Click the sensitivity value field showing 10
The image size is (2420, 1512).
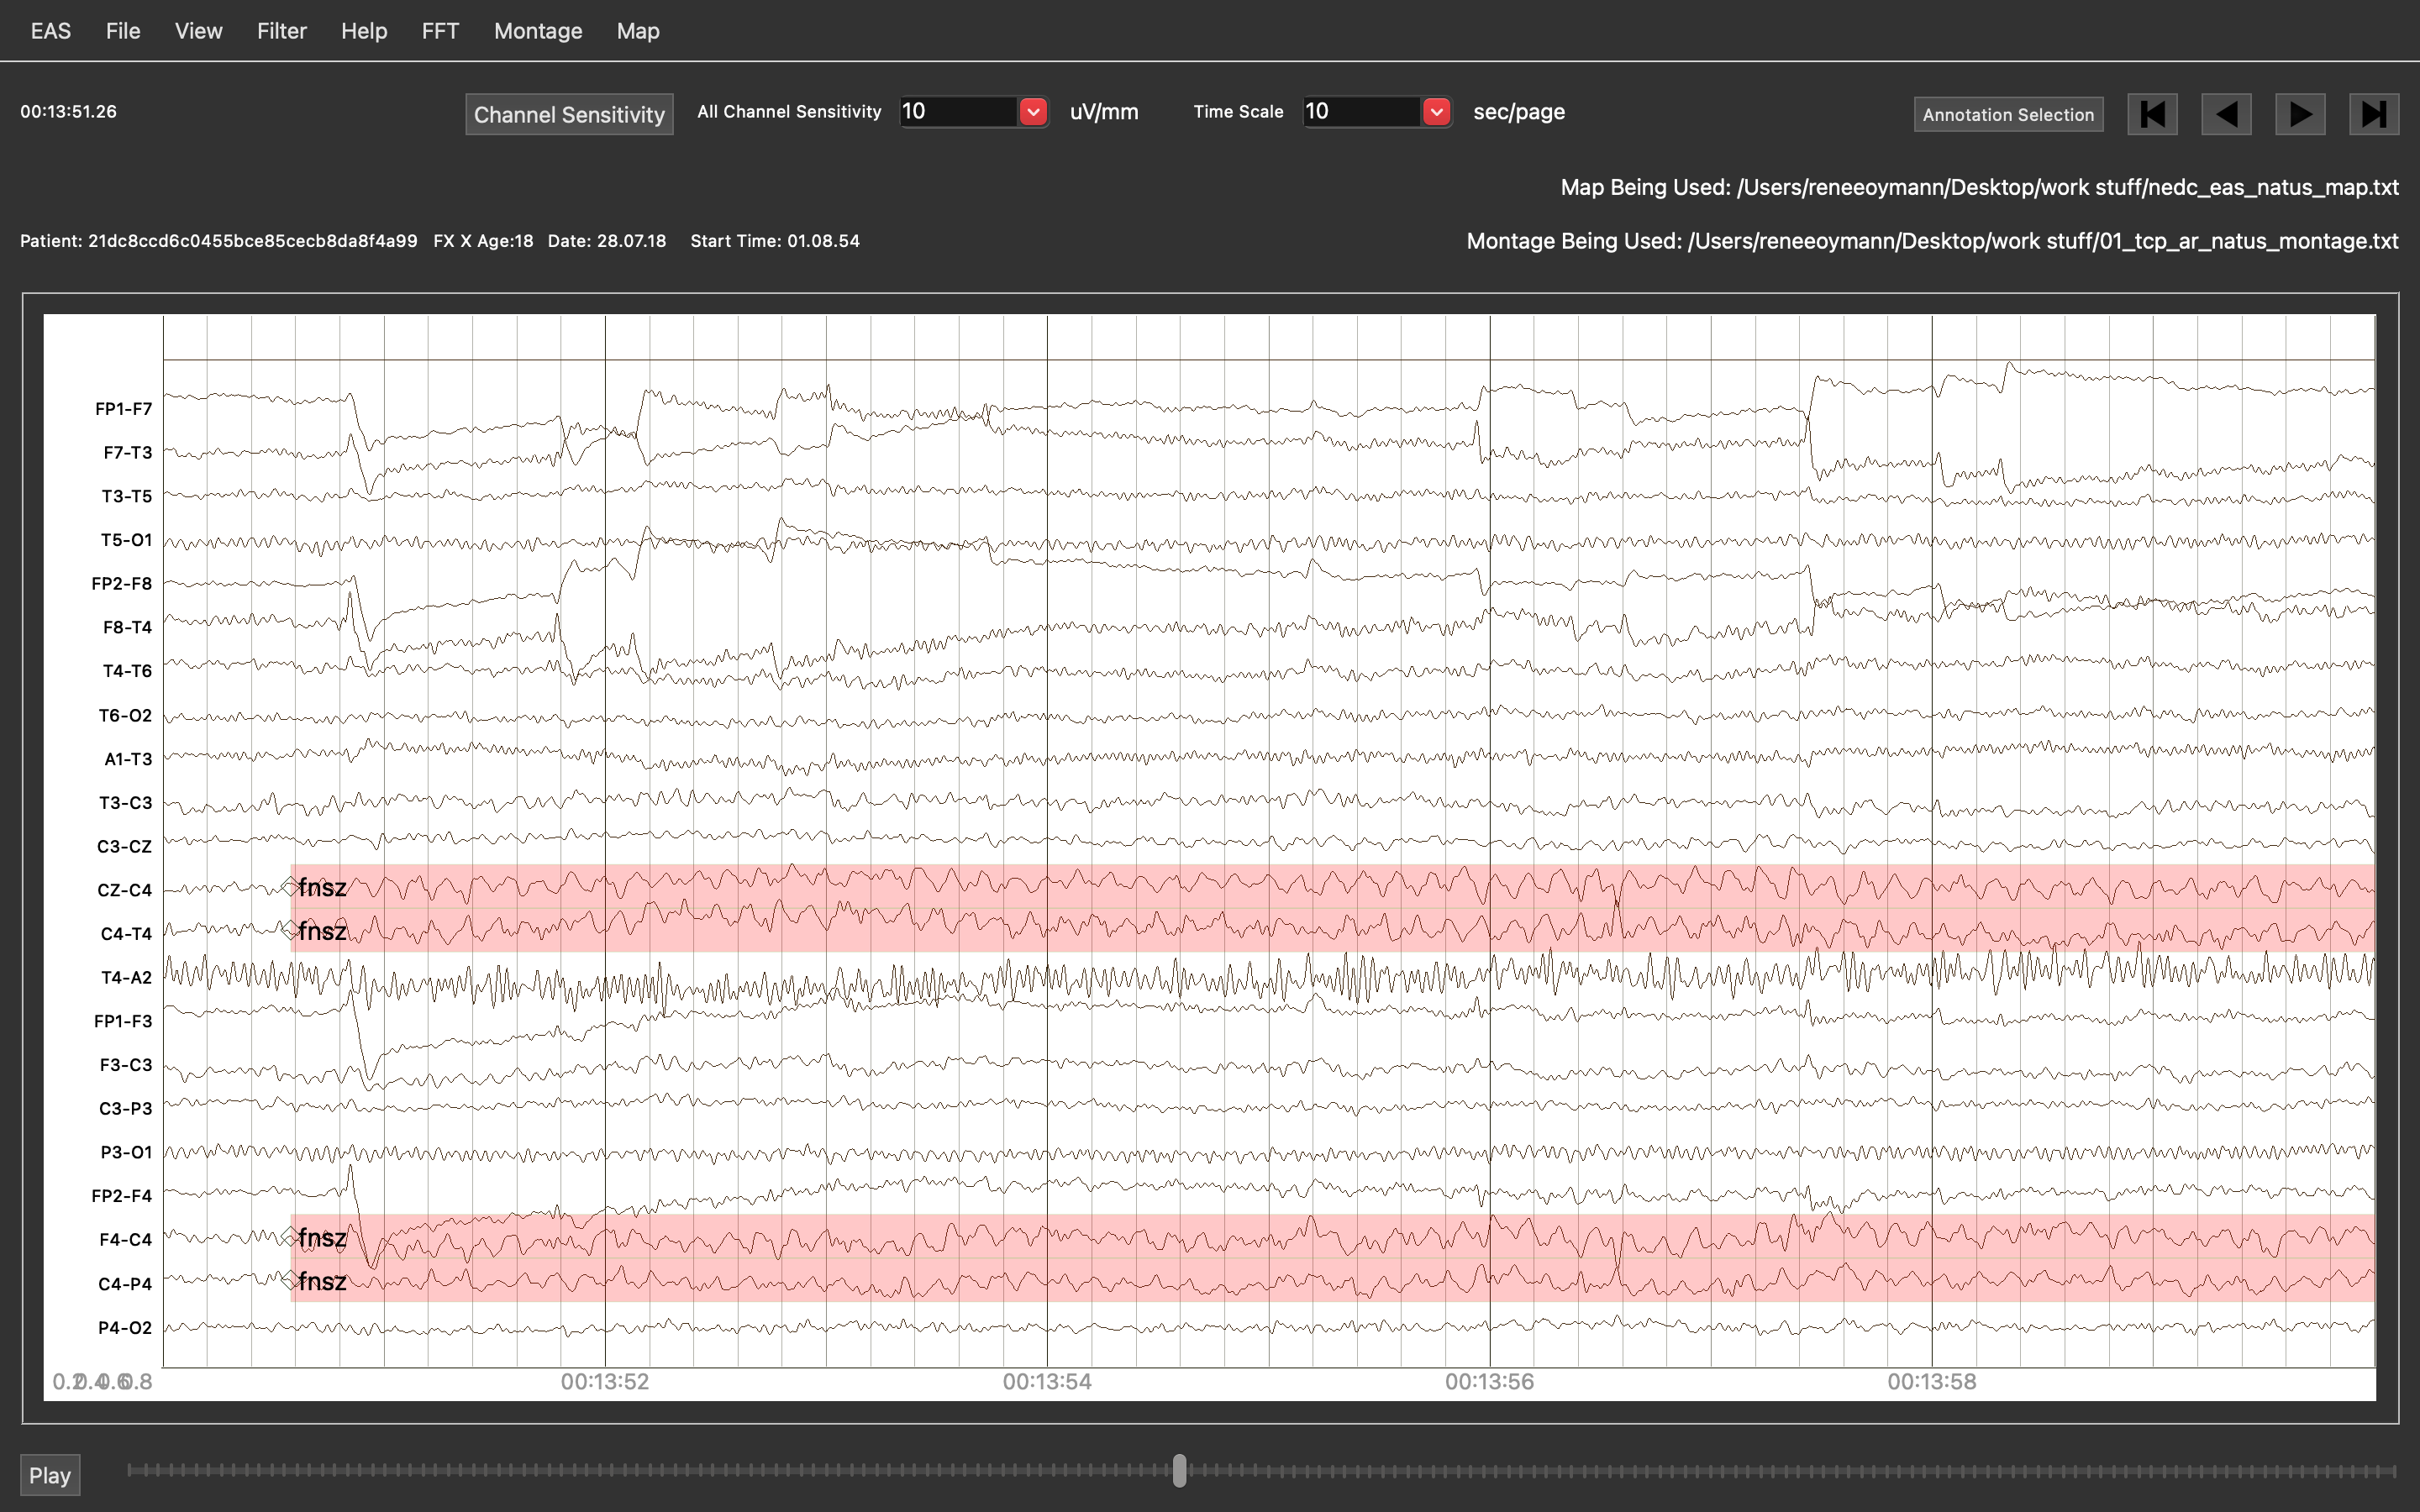click(957, 112)
